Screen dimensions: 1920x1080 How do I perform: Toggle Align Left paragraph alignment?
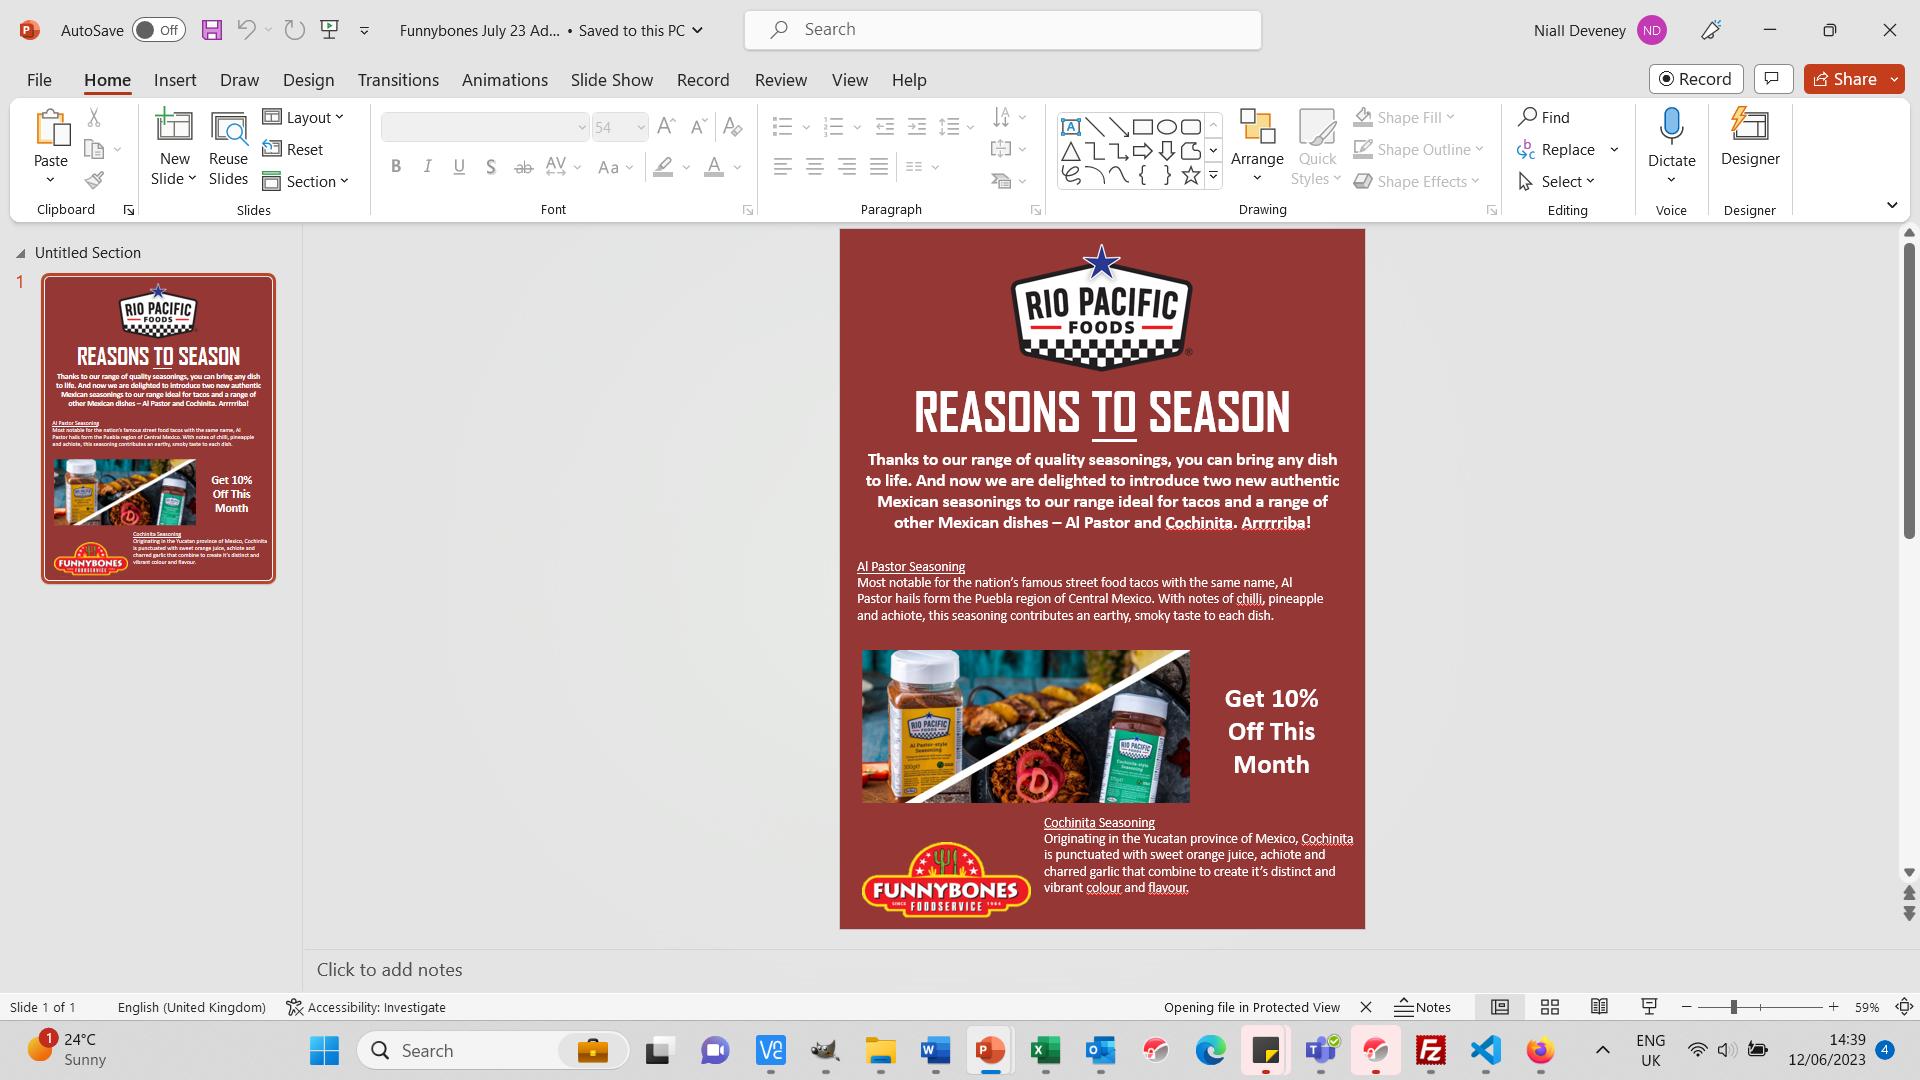[x=783, y=167]
